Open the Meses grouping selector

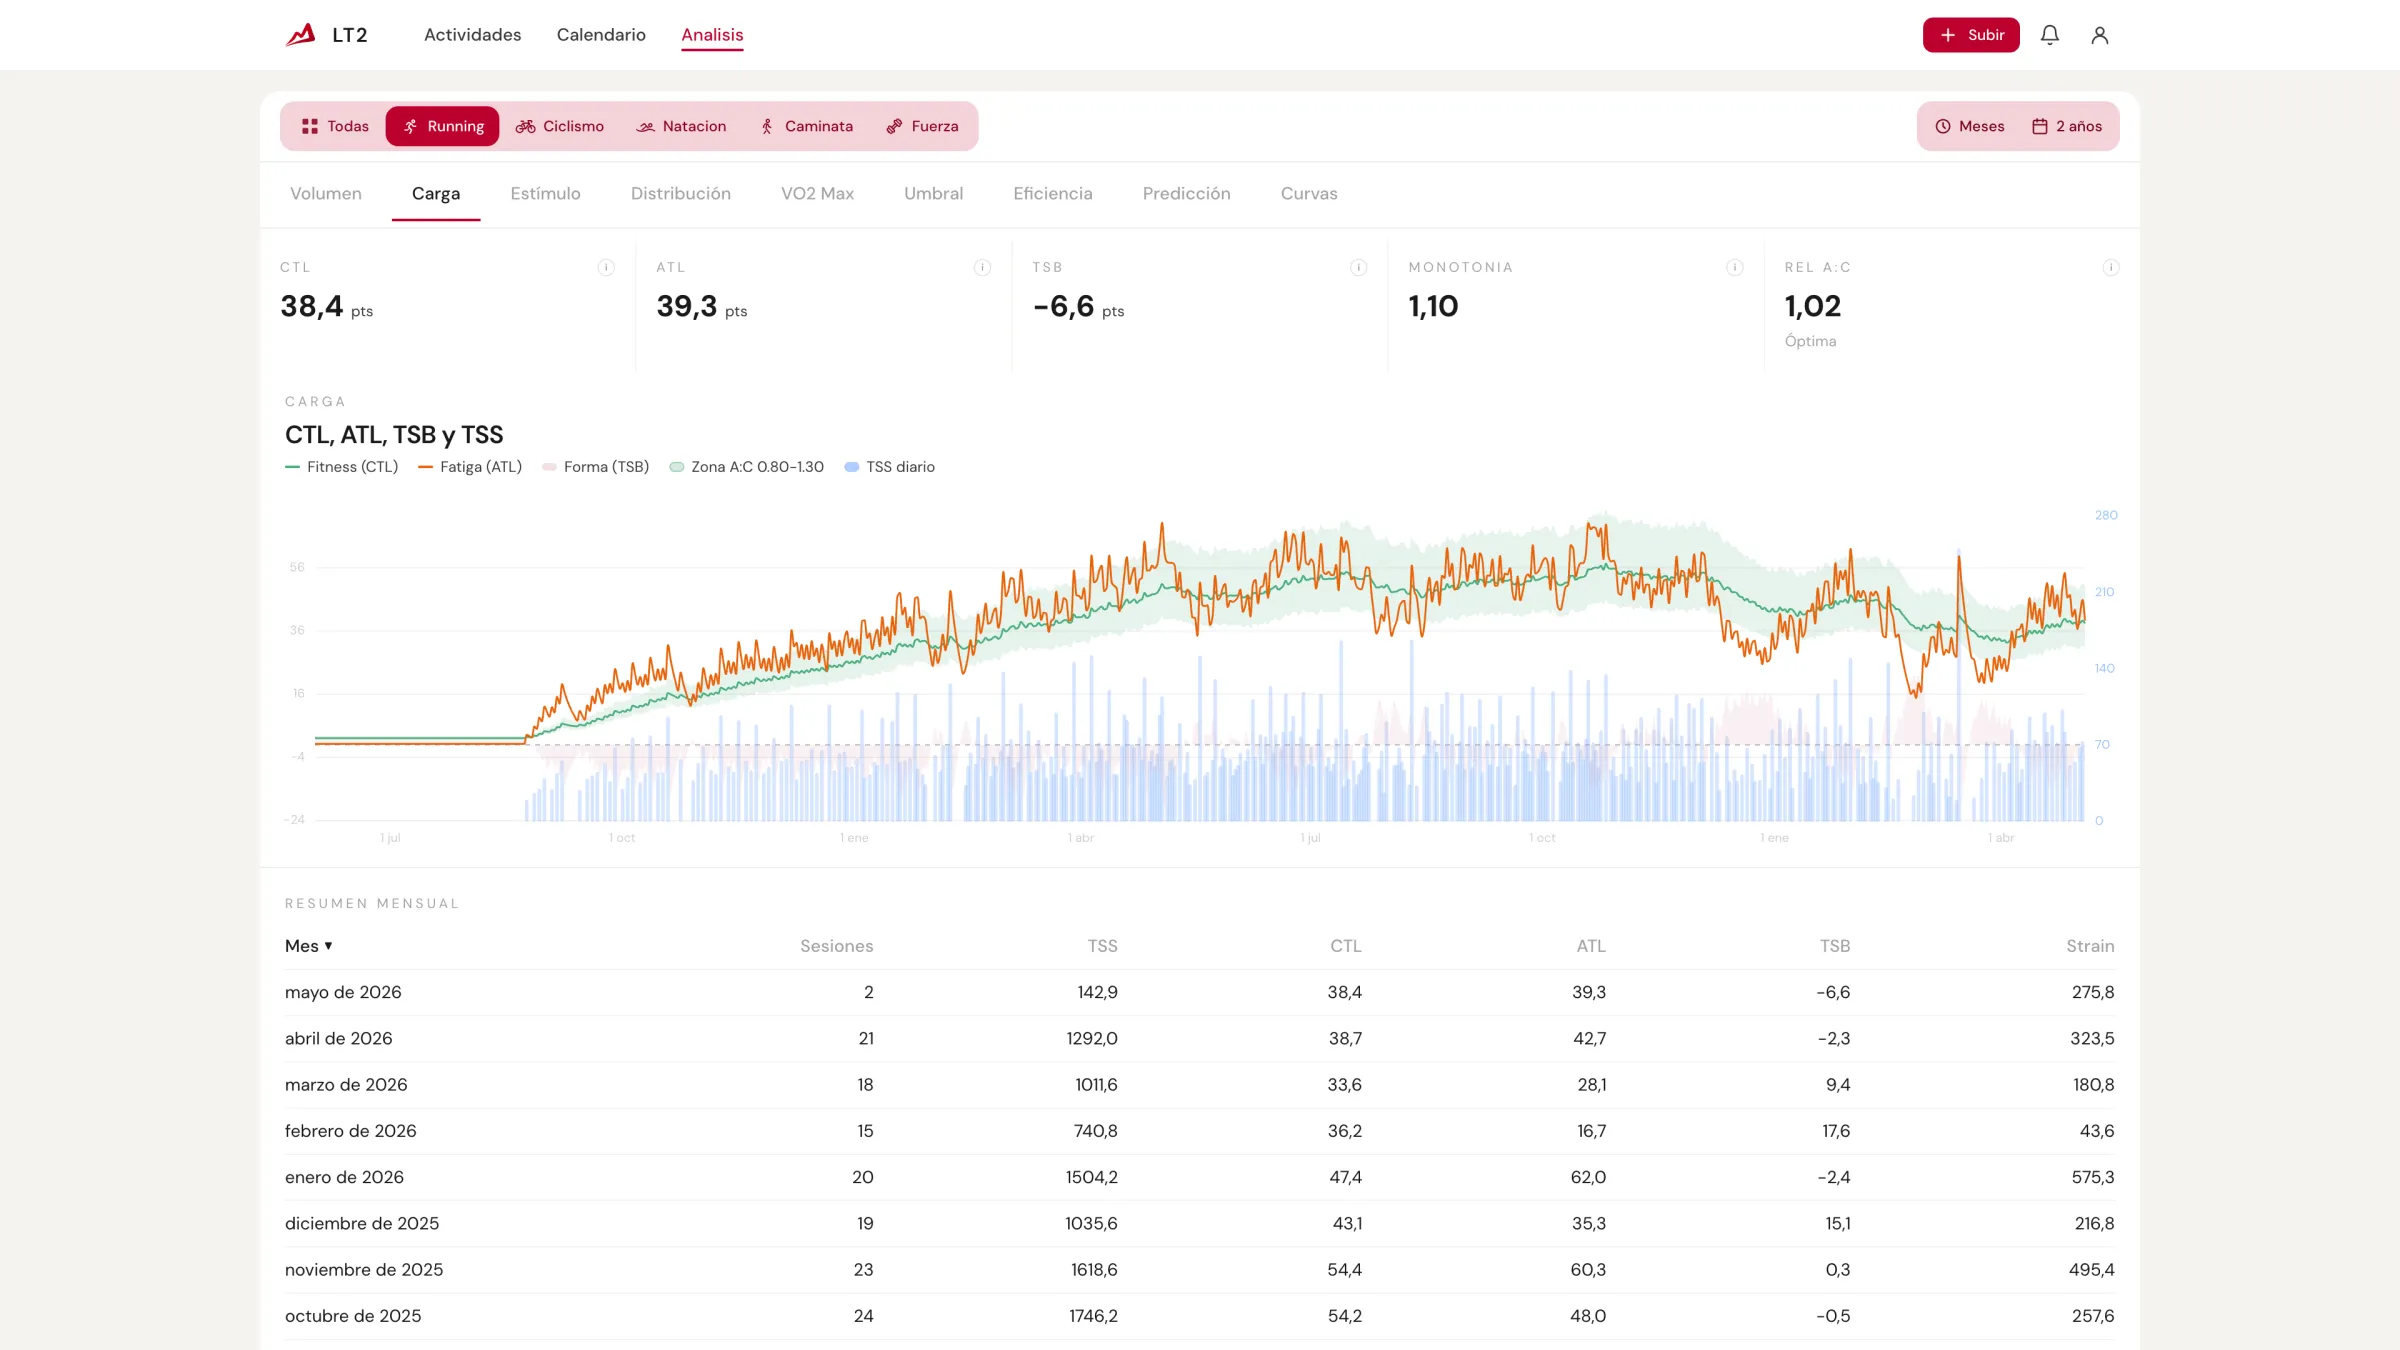click(1970, 126)
